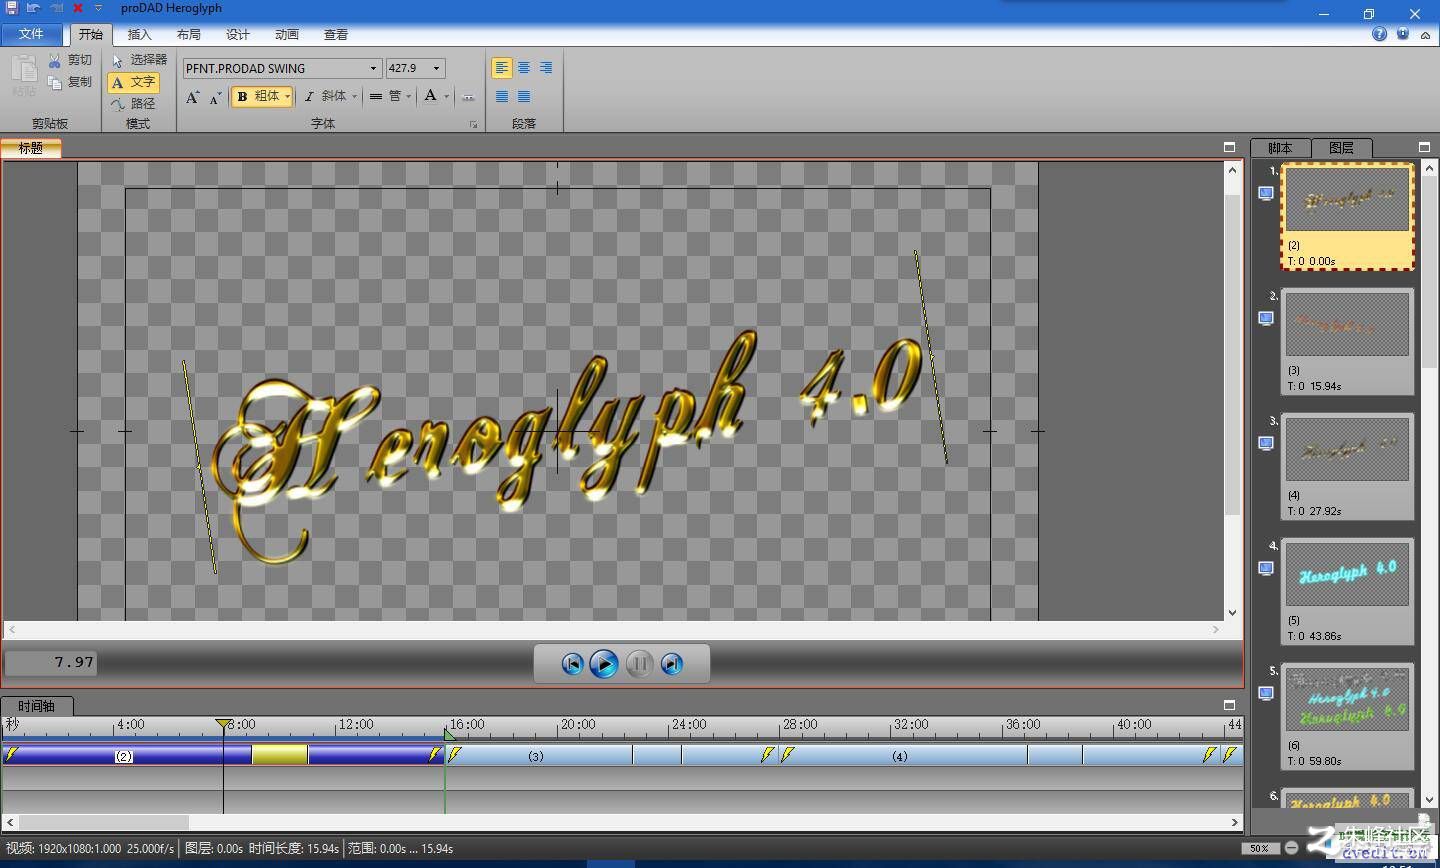Expand the 斜体 italic options arrow

[x=354, y=97]
